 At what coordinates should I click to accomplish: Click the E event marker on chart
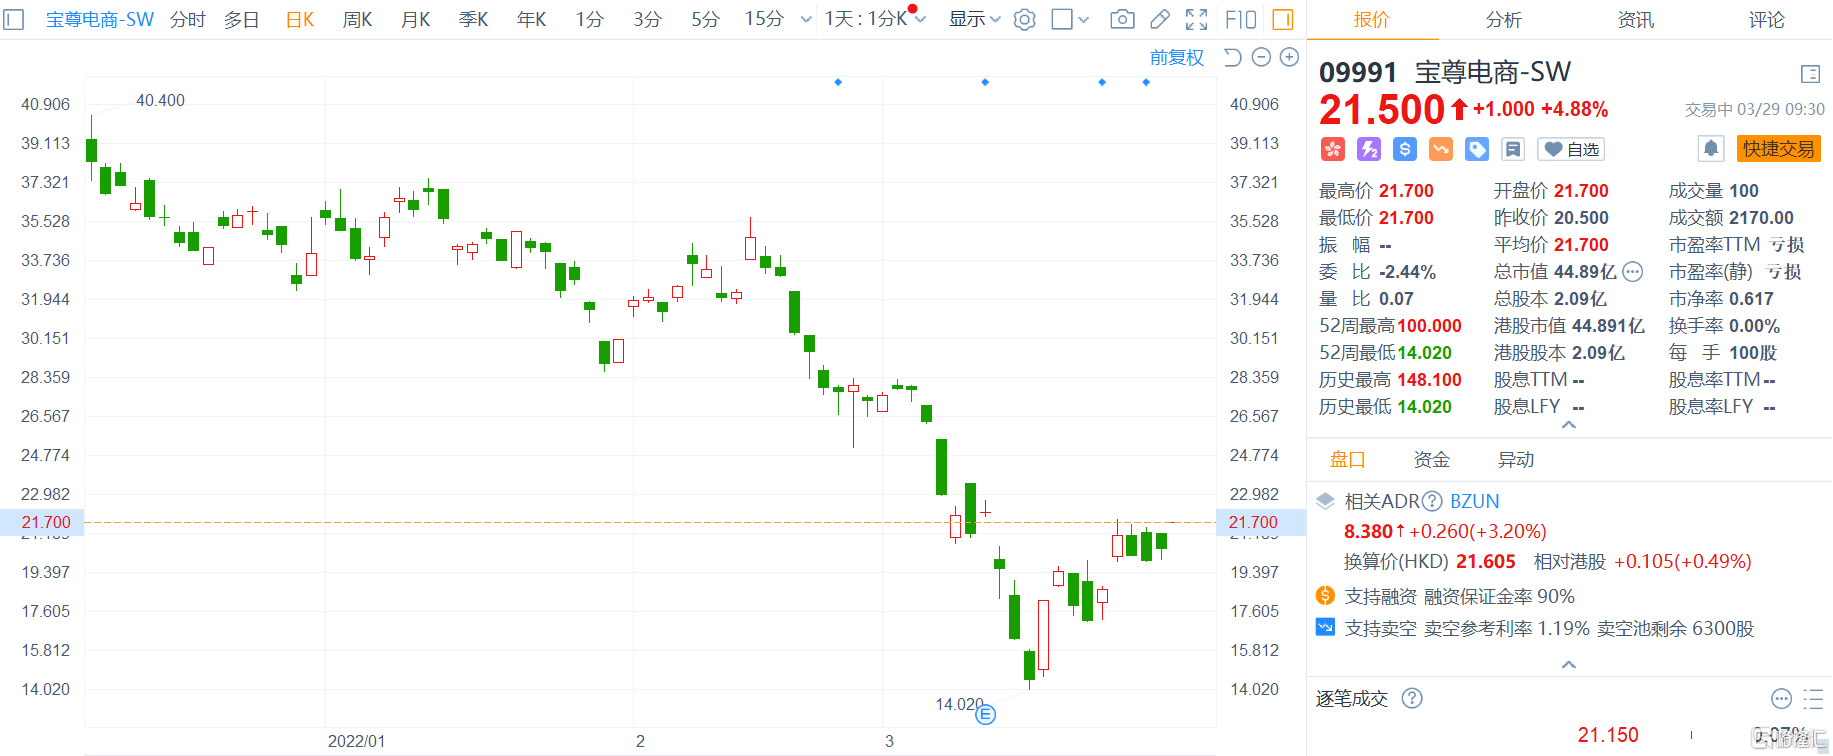(985, 714)
